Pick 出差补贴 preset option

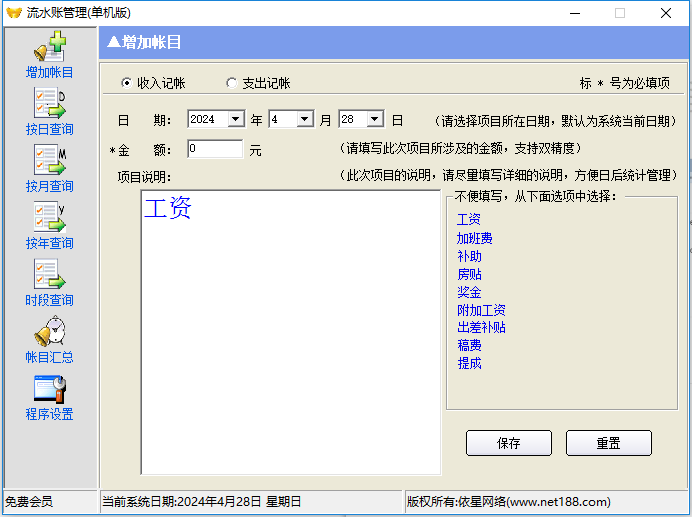tap(481, 327)
